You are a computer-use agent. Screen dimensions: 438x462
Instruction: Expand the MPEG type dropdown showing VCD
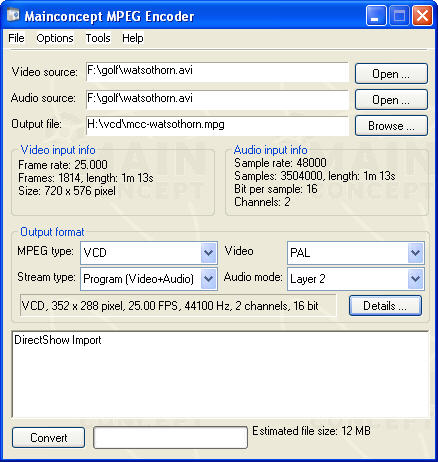pos(209,253)
